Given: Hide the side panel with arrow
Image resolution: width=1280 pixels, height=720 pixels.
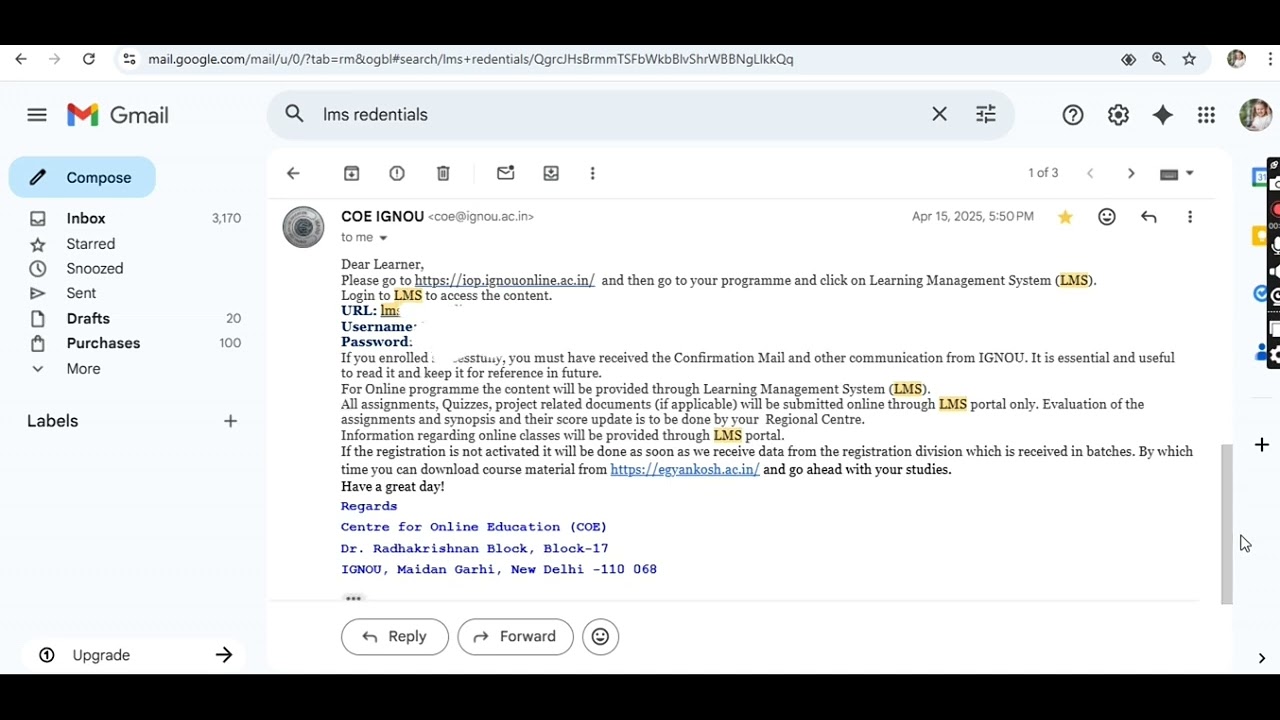Looking at the screenshot, I should point(1262,658).
